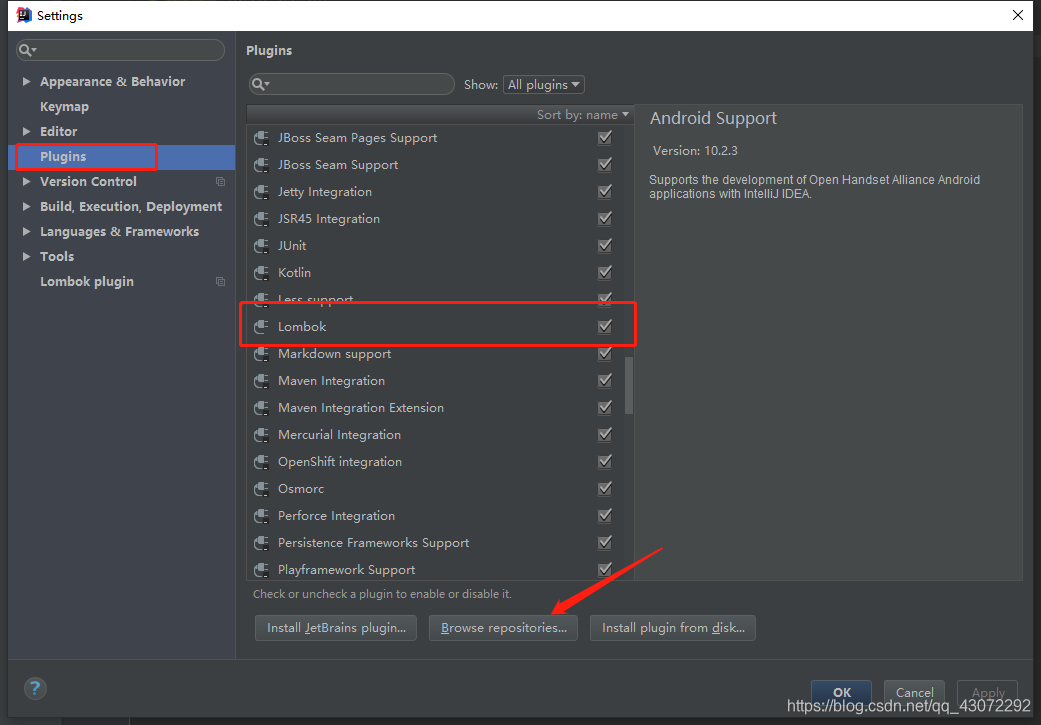The width and height of the screenshot is (1041, 725).
Task: Click the plugin icon beside JUnit
Action: (262, 246)
